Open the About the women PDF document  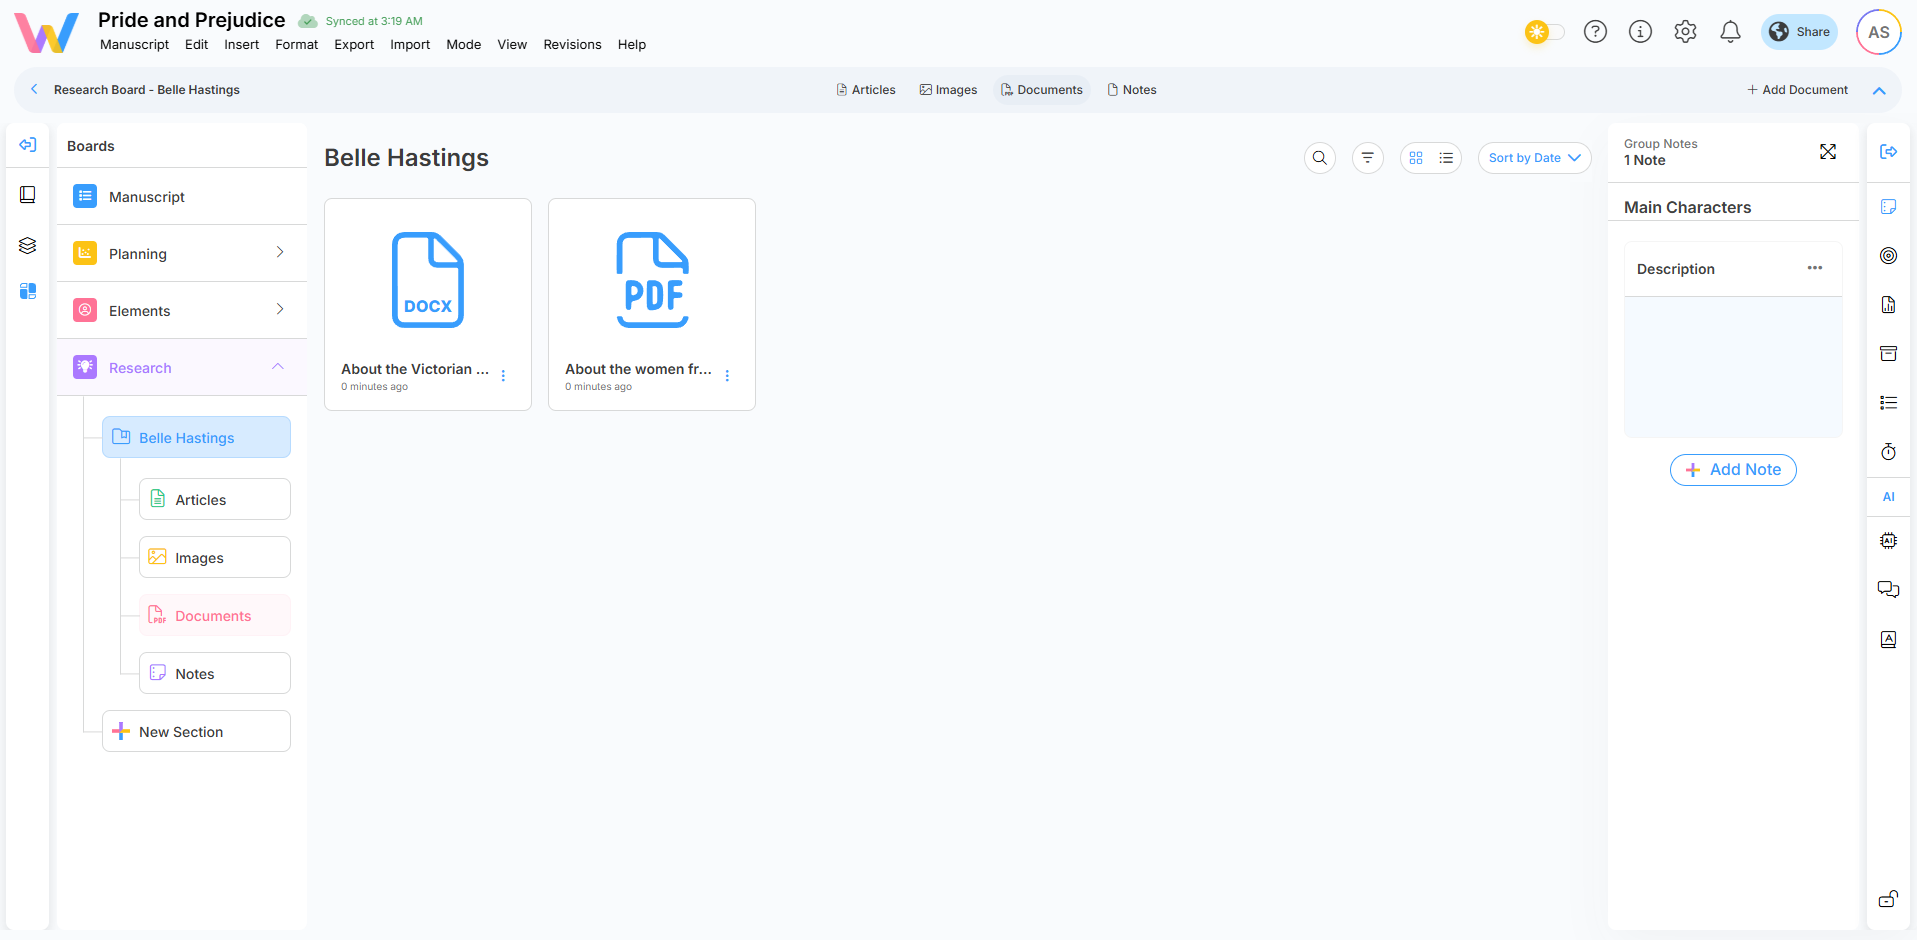tap(651, 290)
